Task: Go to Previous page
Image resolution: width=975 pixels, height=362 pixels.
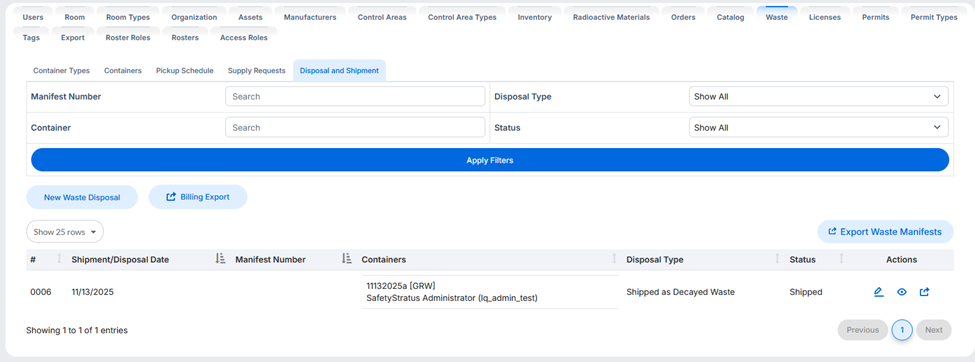Action: point(862,330)
